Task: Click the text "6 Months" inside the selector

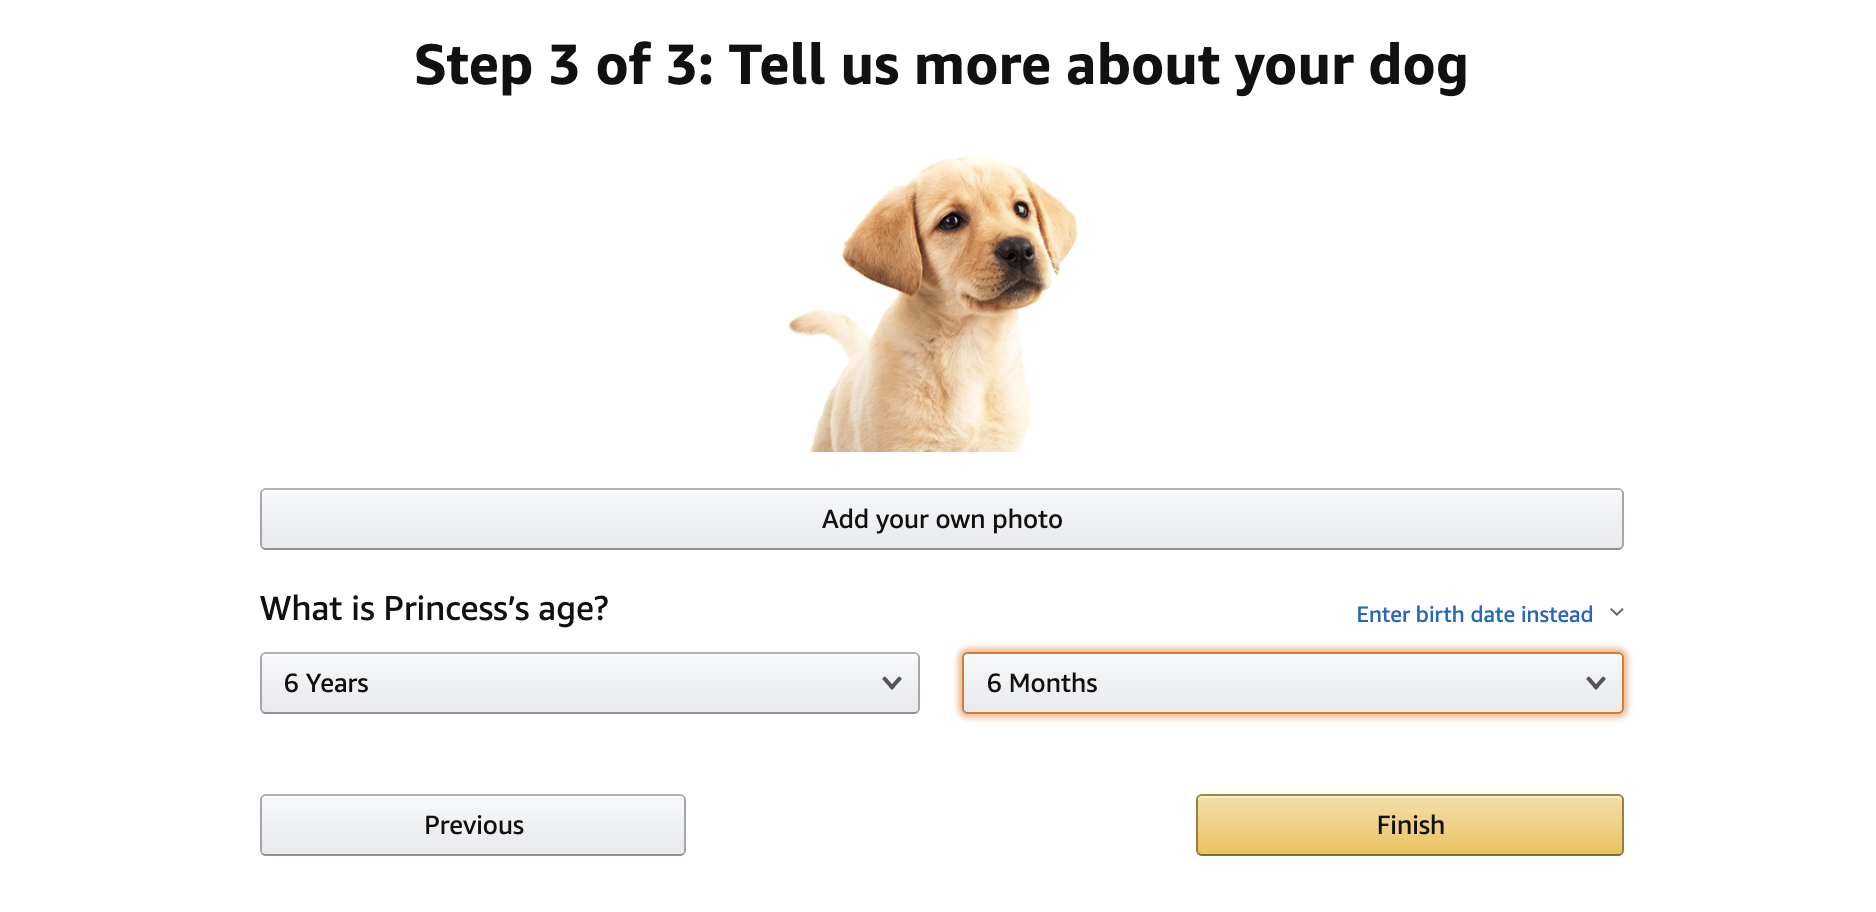Action: (x=1043, y=684)
